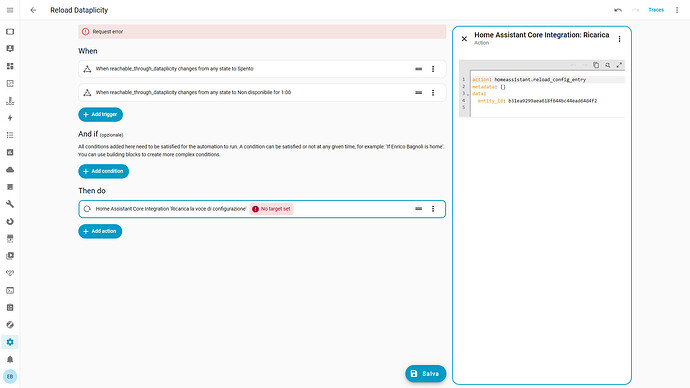Expand the YAML editor to fullscreen

coord(619,65)
